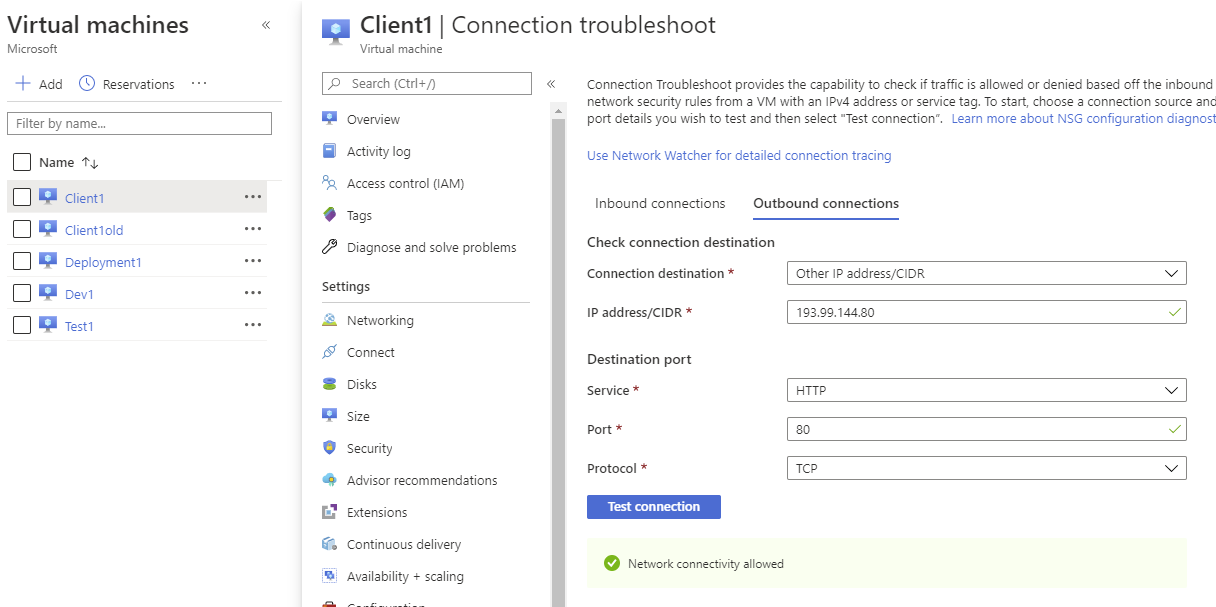Image resolution: width=1216 pixels, height=607 pixels.
Task: Check the Dev1 virtual machine checkbox
Action: click(x=20, y=293)
